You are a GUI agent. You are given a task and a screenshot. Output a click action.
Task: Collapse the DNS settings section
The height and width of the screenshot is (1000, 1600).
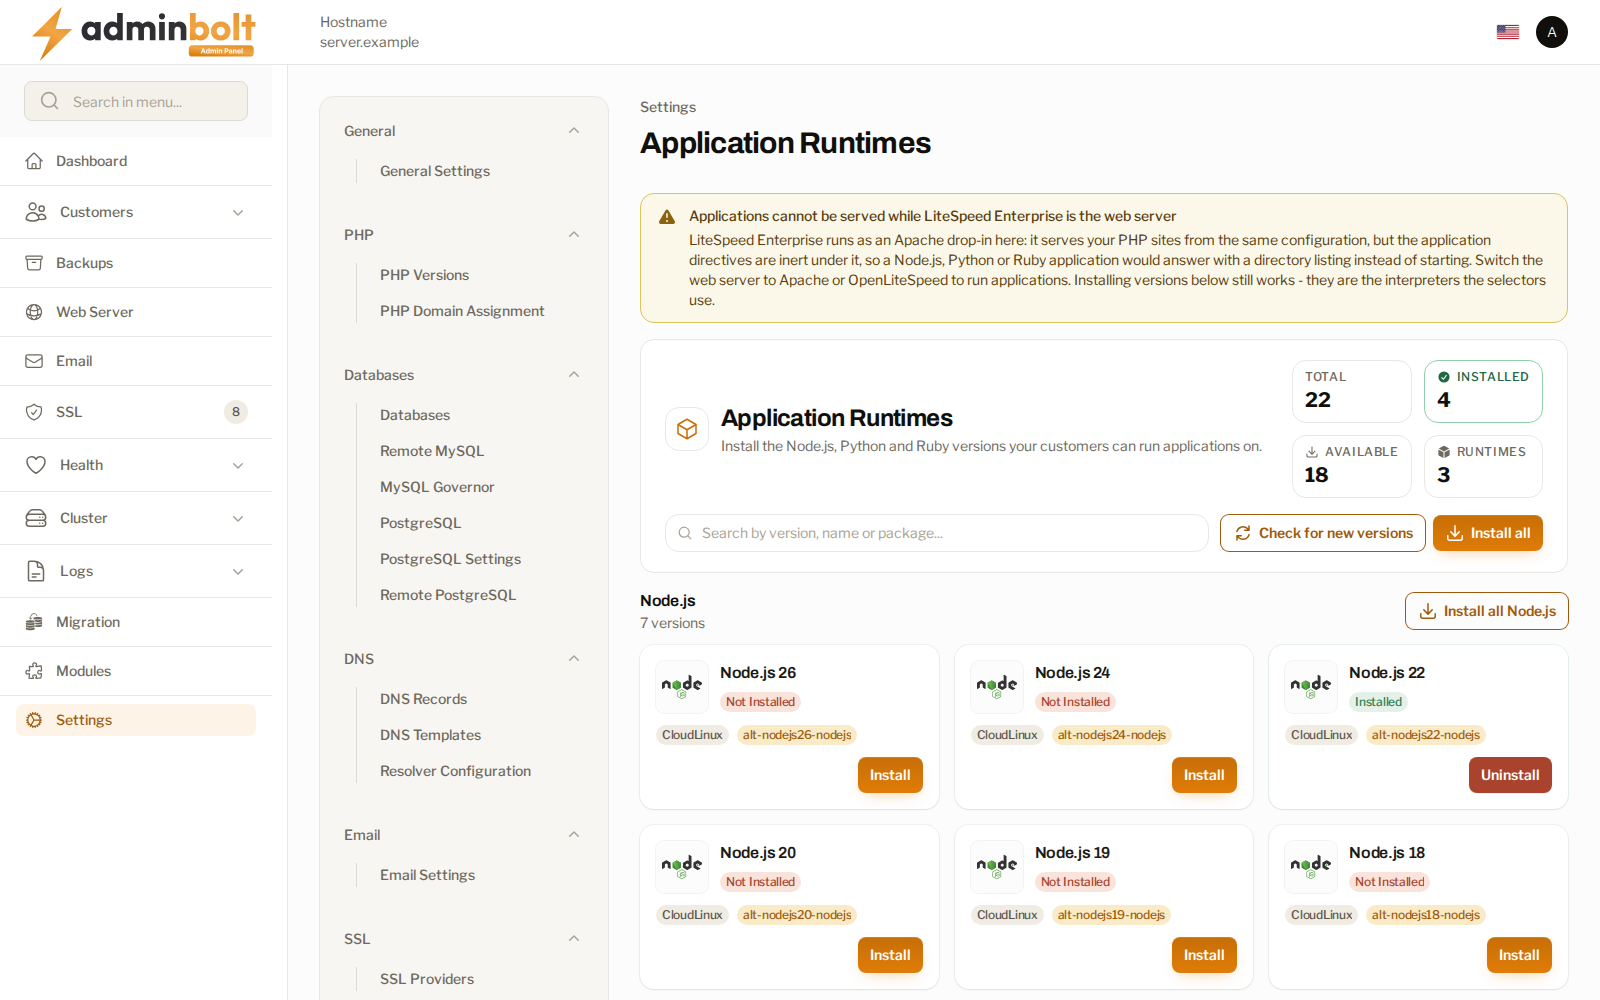pyautogui.click(x=574, y=659)
